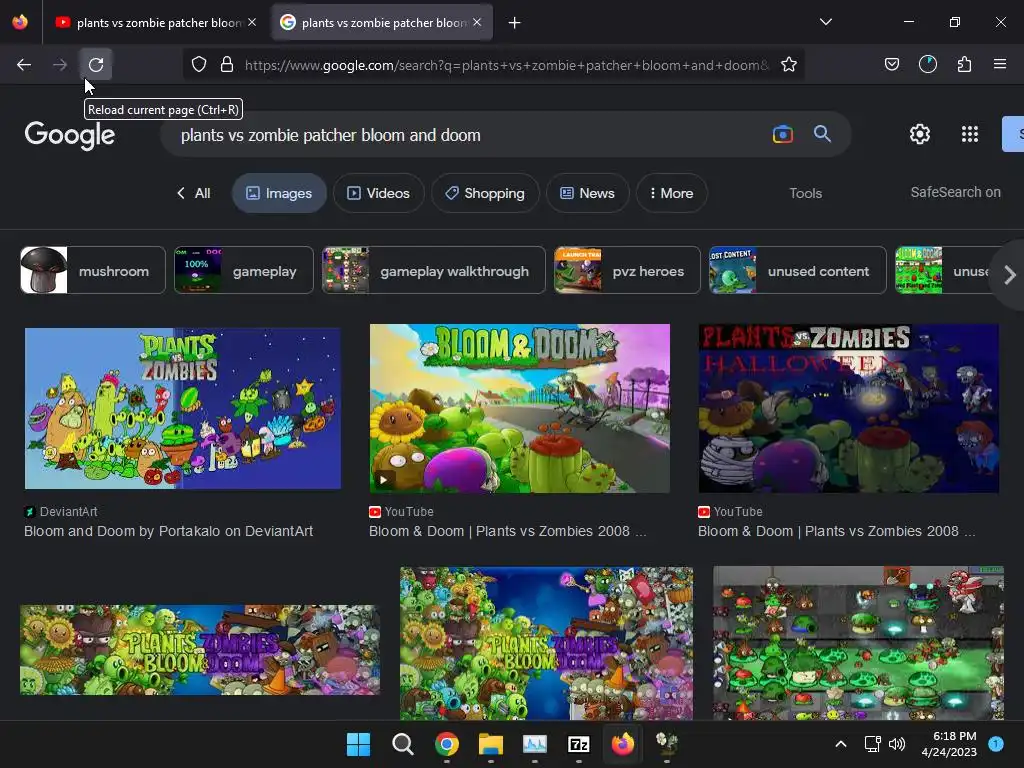Open the taskbar clock showing 6:18 PM

(x=950, y=744)
